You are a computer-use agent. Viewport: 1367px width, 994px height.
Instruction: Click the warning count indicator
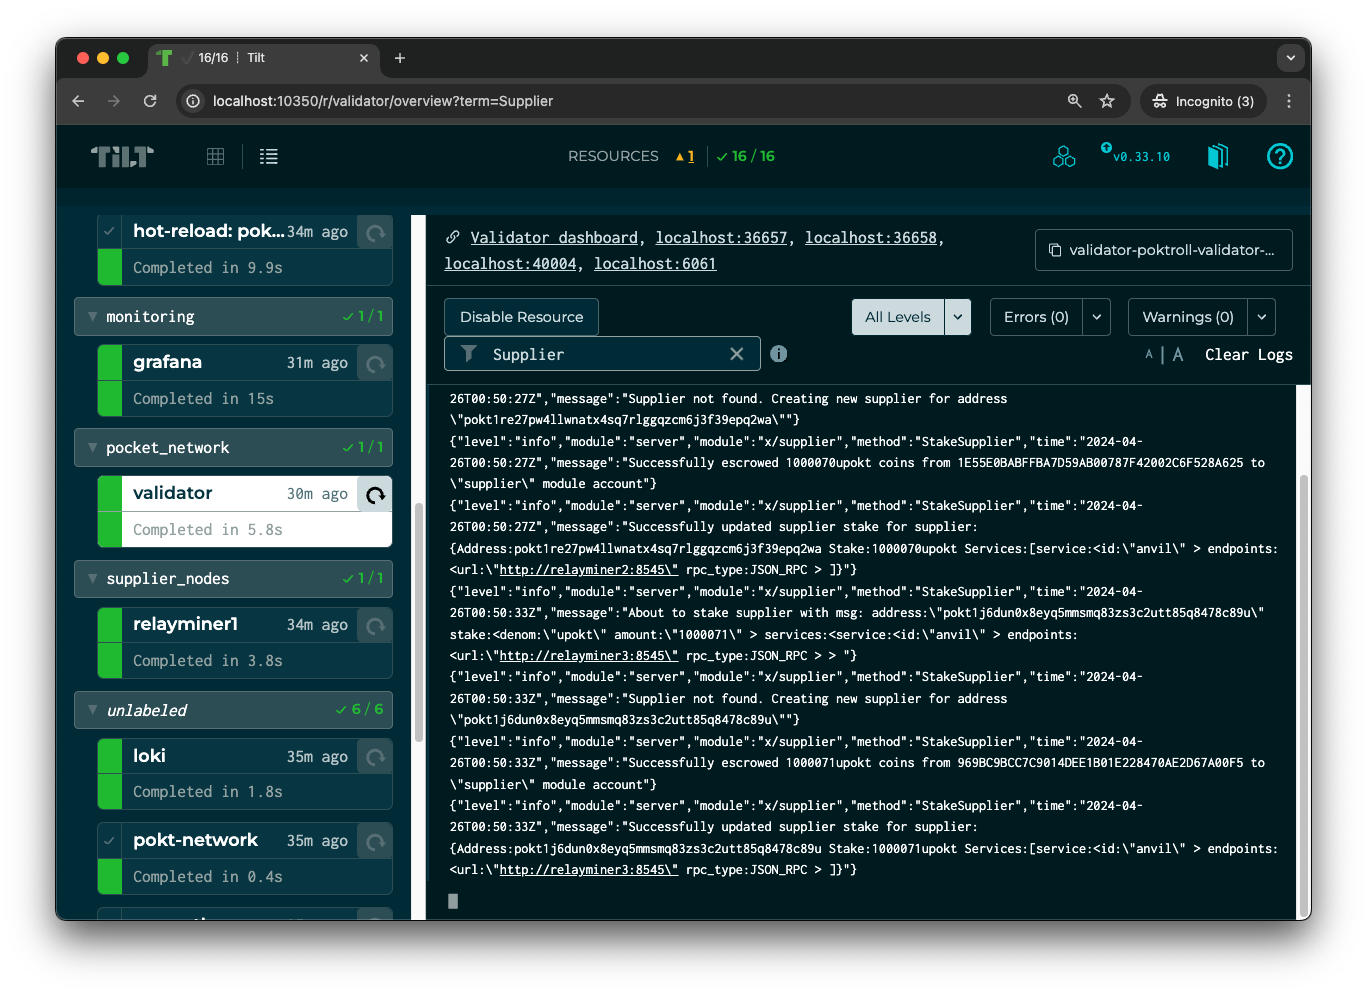tap(685, 156)
